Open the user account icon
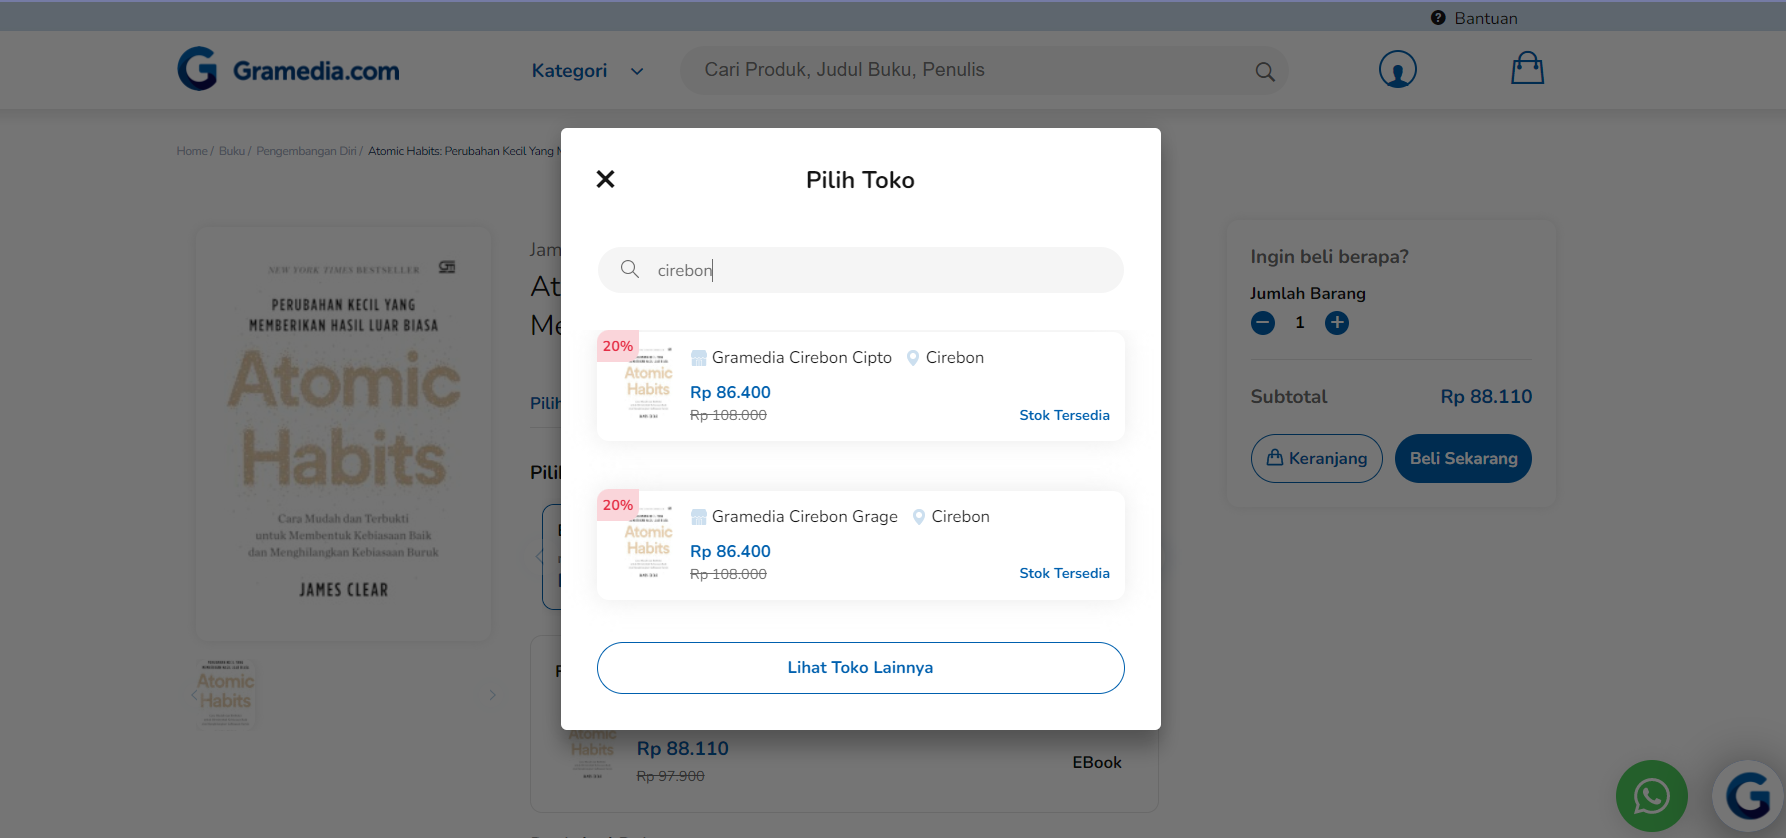 (1397, 69)
